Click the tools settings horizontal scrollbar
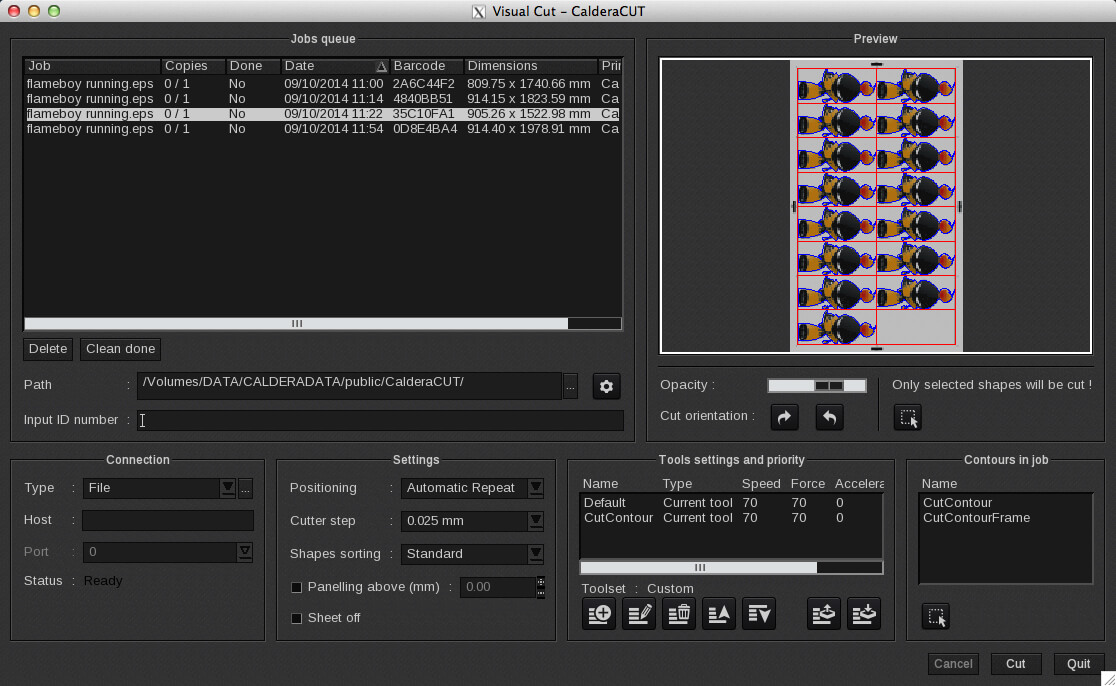 pos(699,567)
